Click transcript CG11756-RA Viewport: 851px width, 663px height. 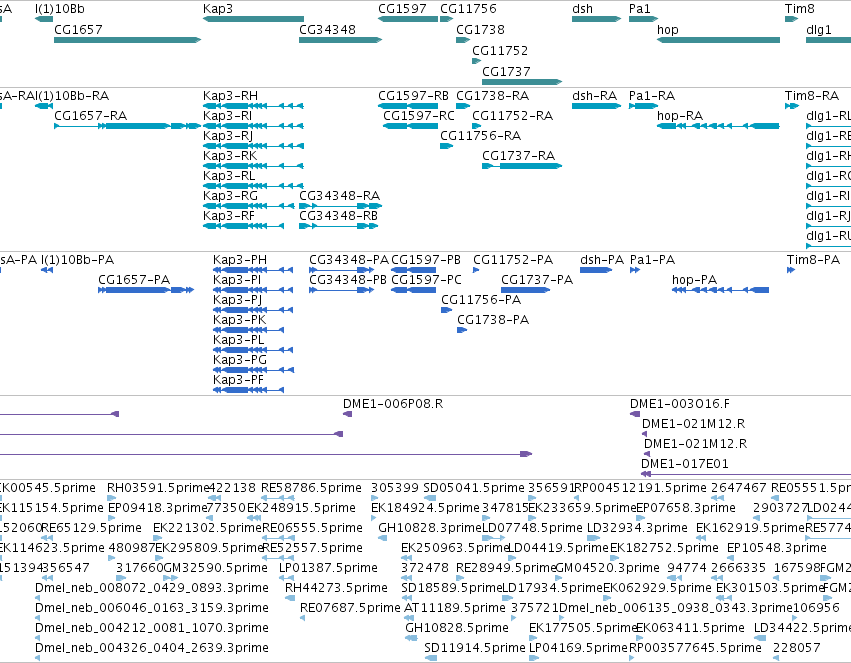click(480, 136)
